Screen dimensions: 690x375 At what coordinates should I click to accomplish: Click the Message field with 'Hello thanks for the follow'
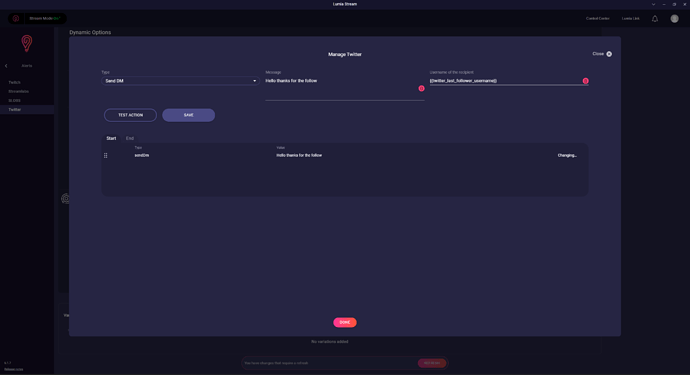(345, 89)
